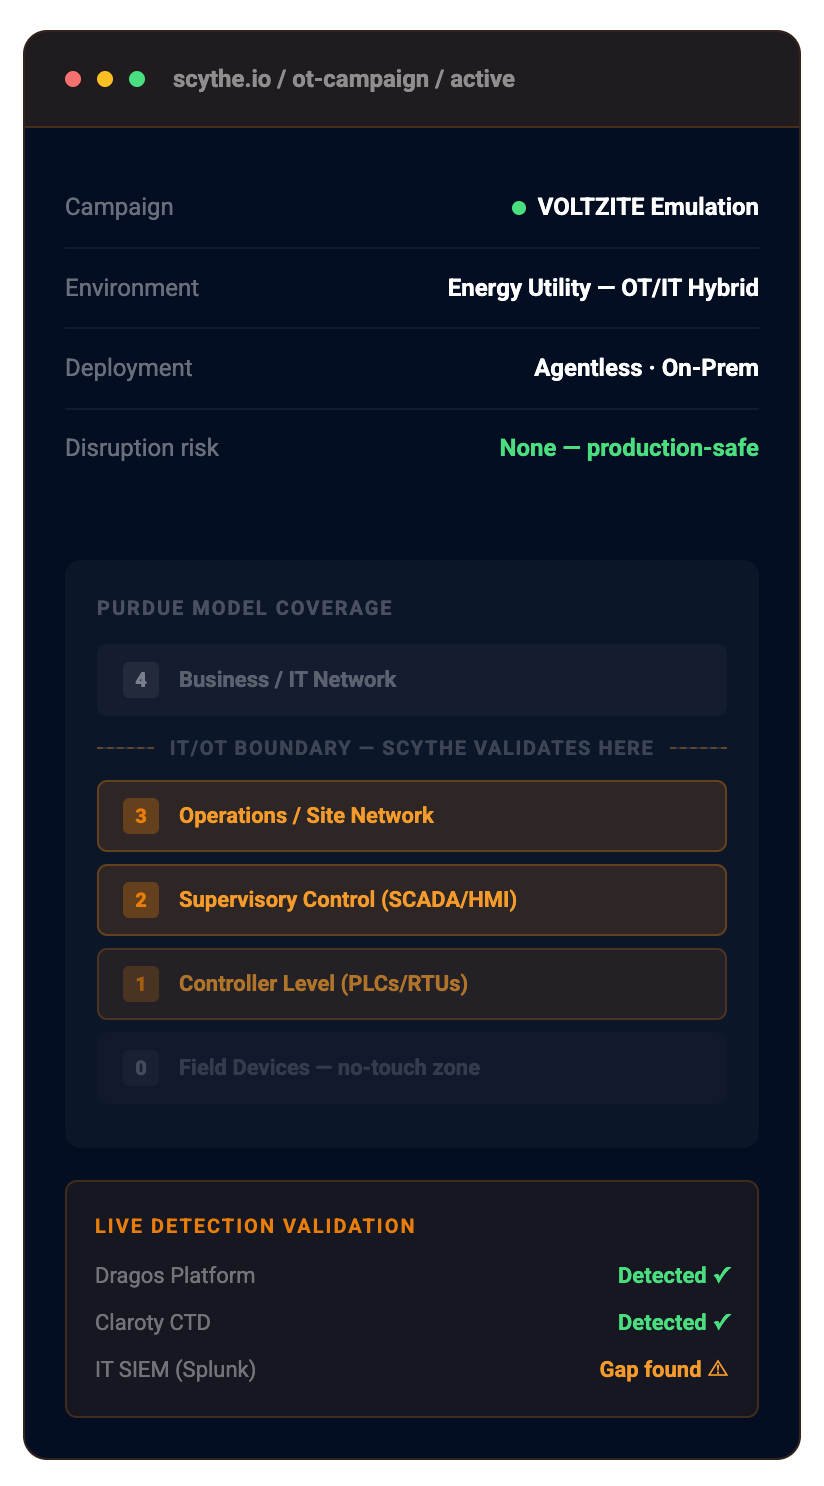Click the level 2 number badge
This screenshot has width=824, height=1486.
coord(141,900)
